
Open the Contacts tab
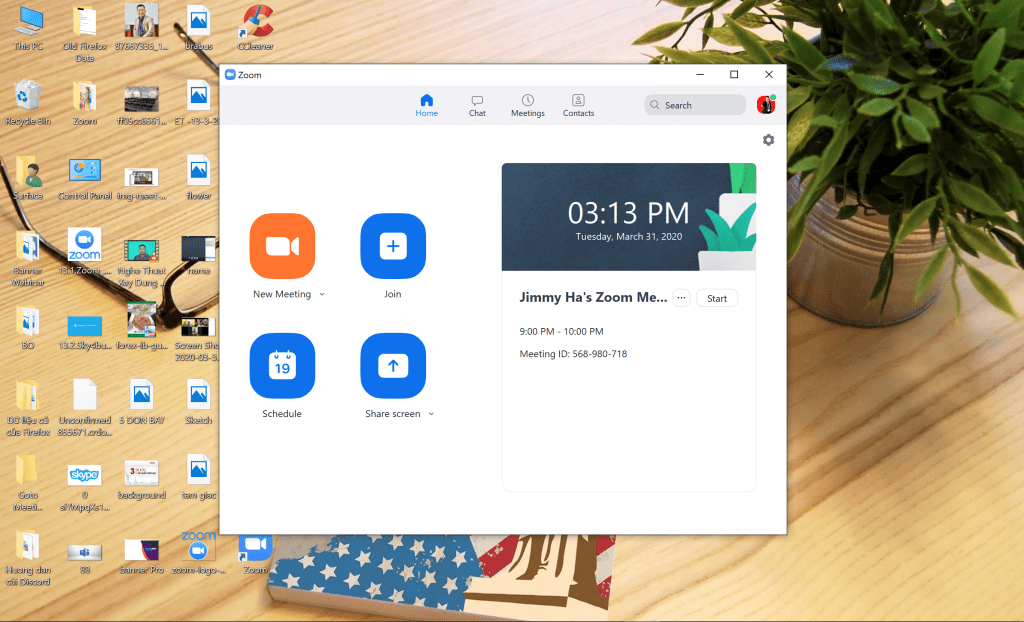tap(578, 105)
